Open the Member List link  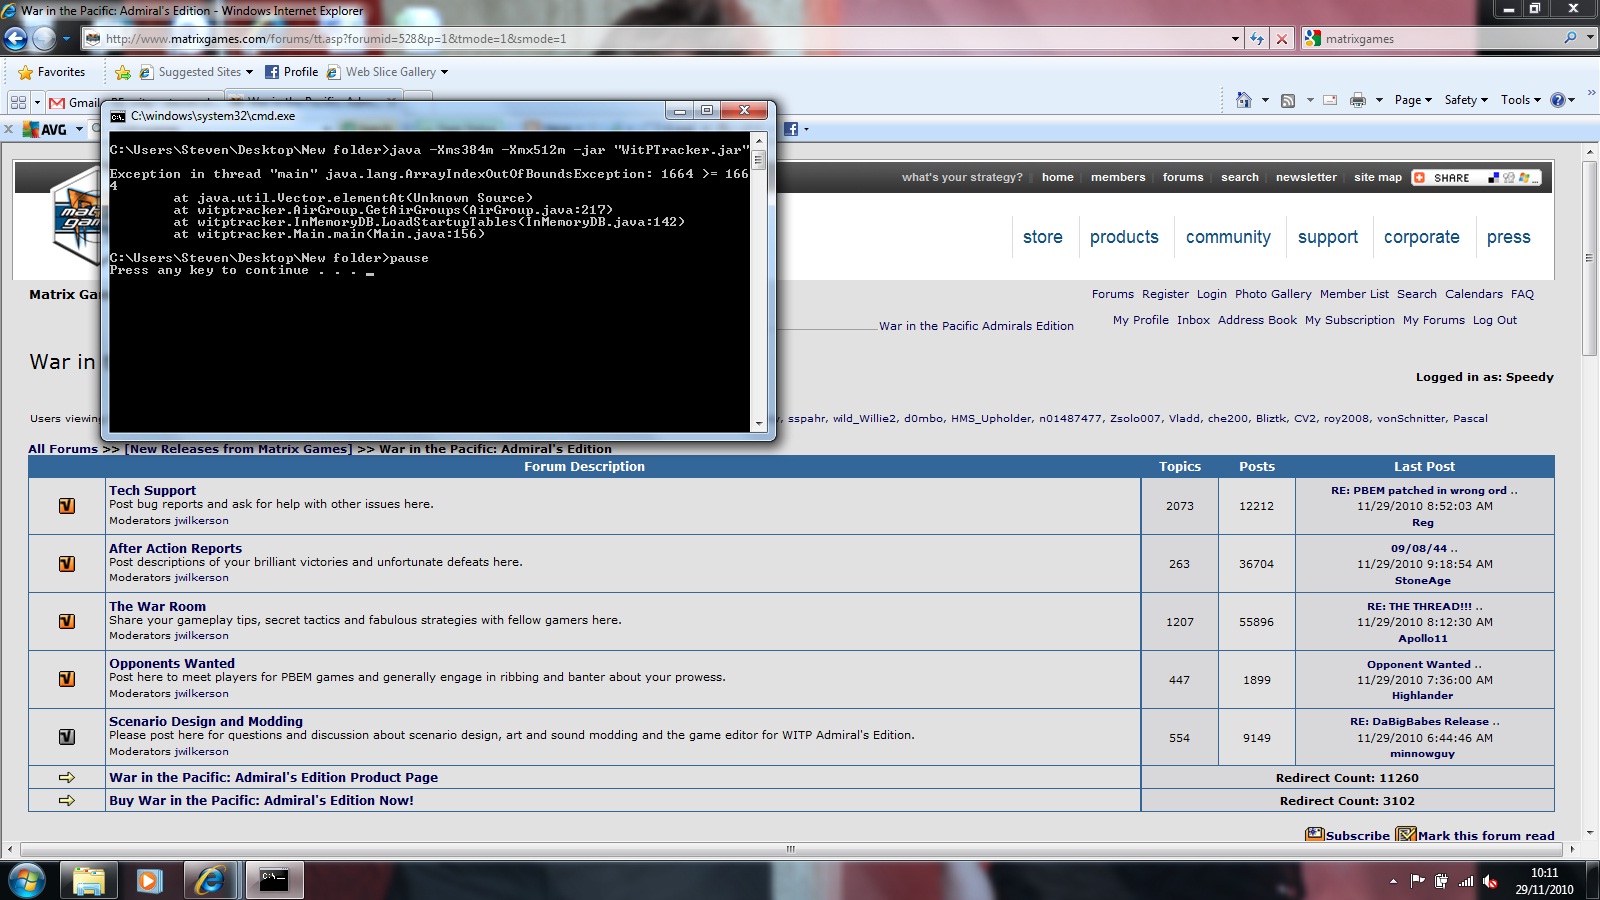(1354, 294)
